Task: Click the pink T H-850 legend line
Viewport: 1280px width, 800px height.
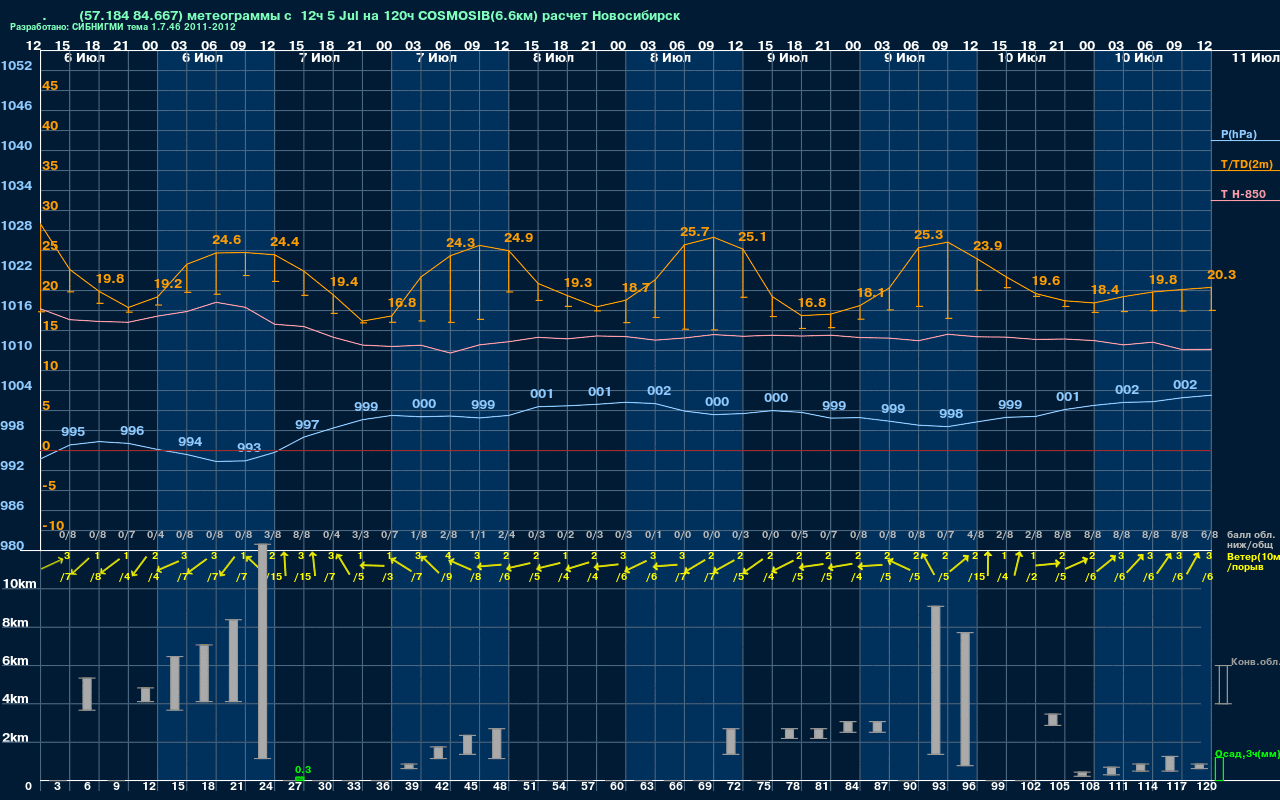Action: click(1245, 201)
